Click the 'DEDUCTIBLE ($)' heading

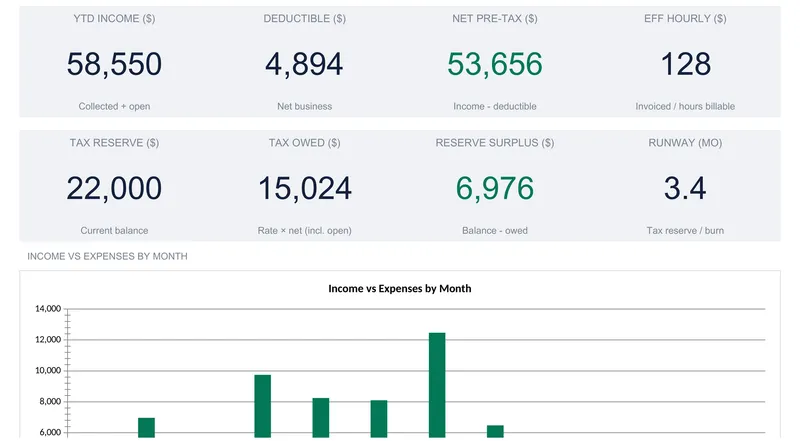(x=305, y=19)
